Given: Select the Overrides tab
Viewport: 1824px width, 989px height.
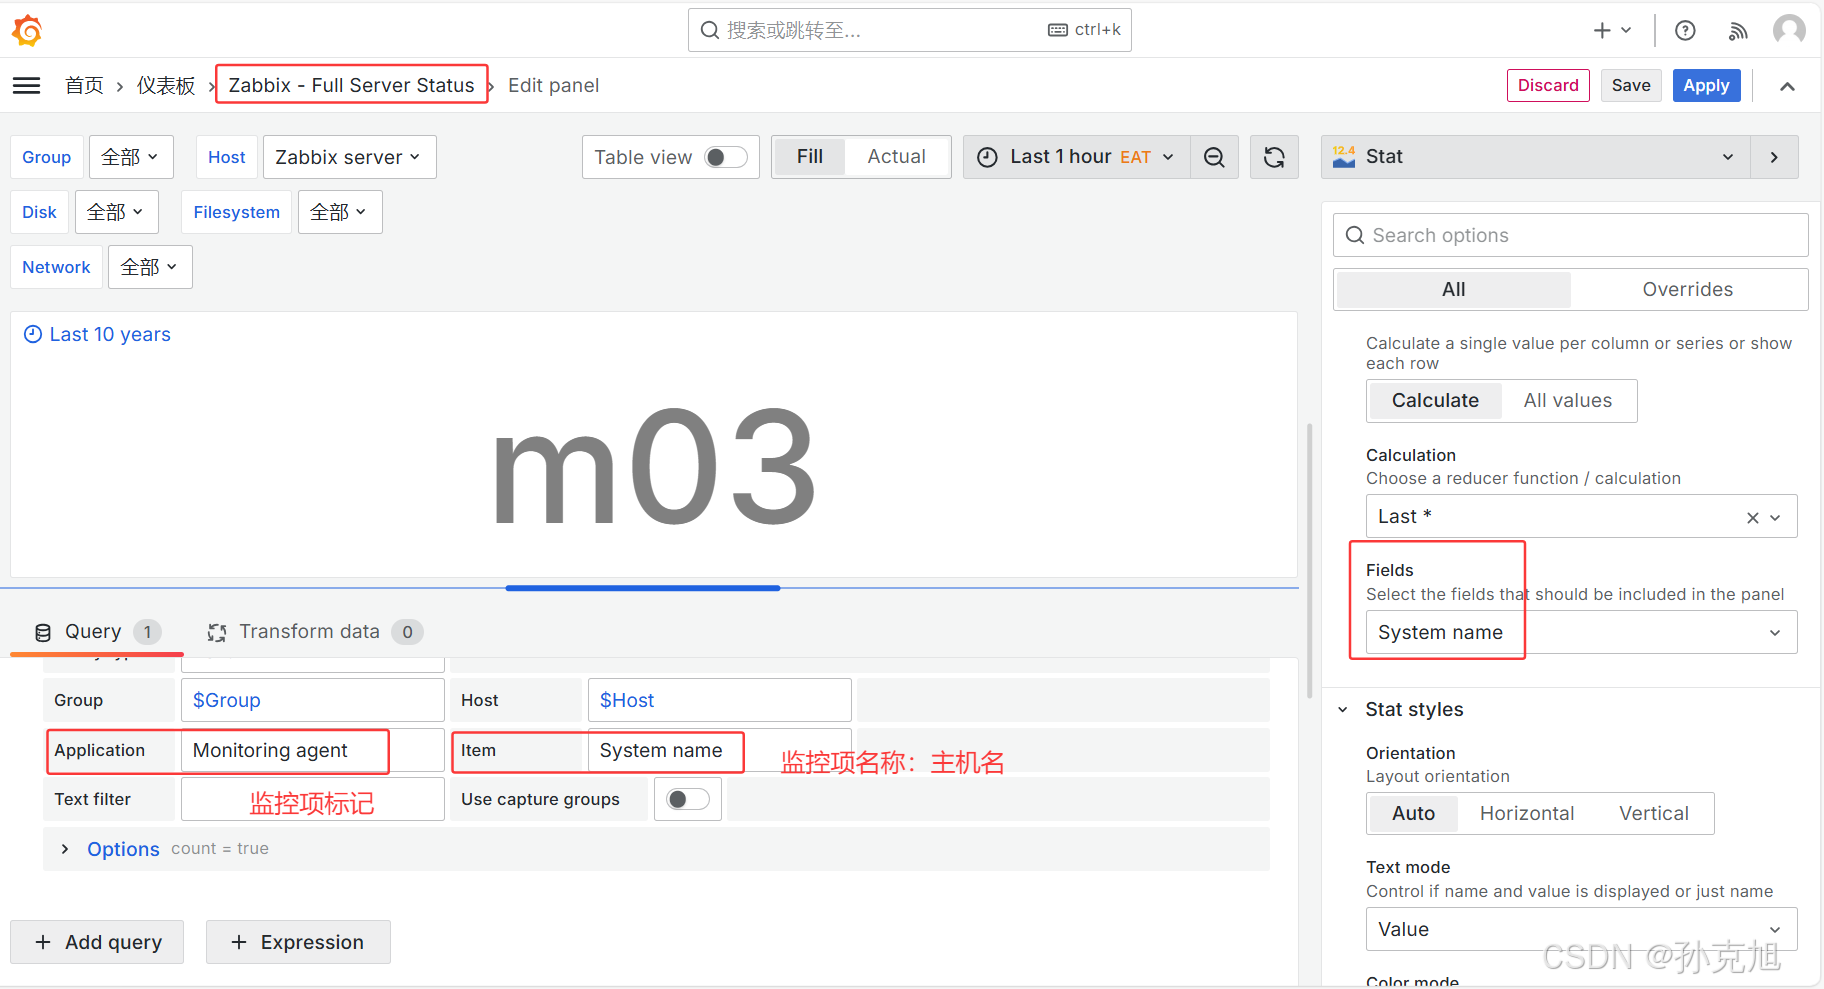Looking at the screenshot, I should click(x=1687, y=290).
